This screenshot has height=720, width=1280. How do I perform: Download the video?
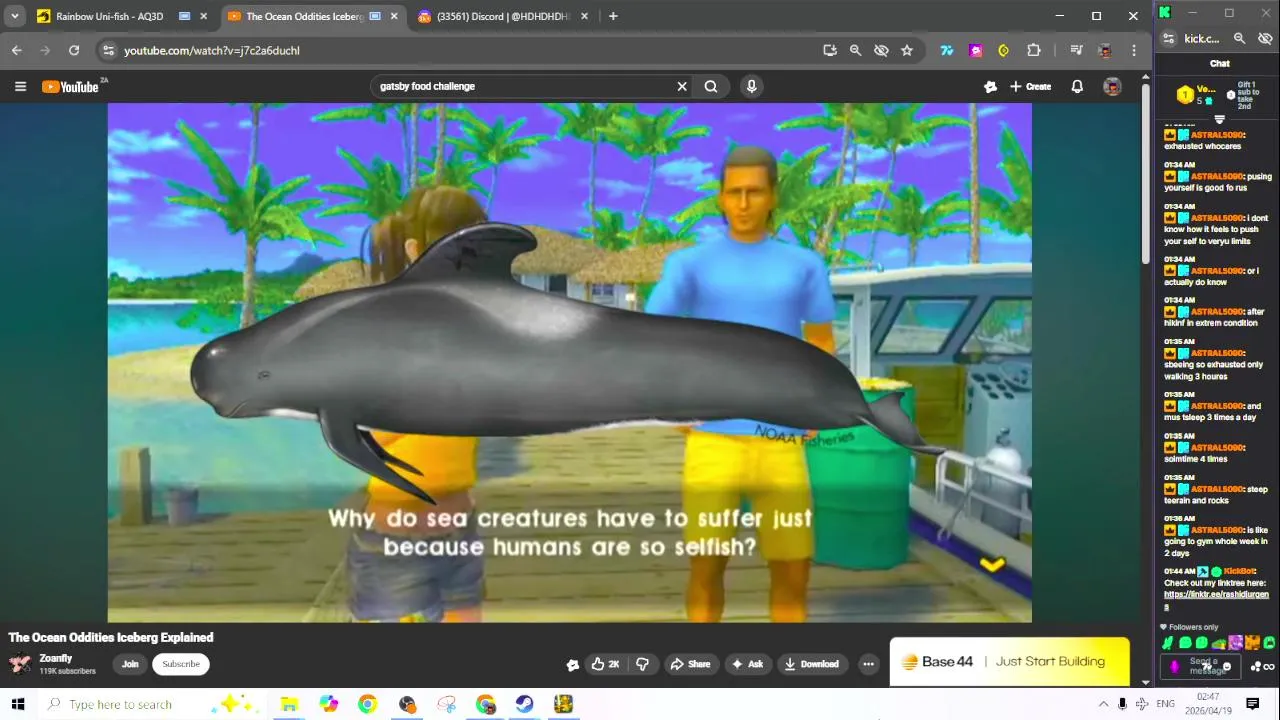click(811, 664)
